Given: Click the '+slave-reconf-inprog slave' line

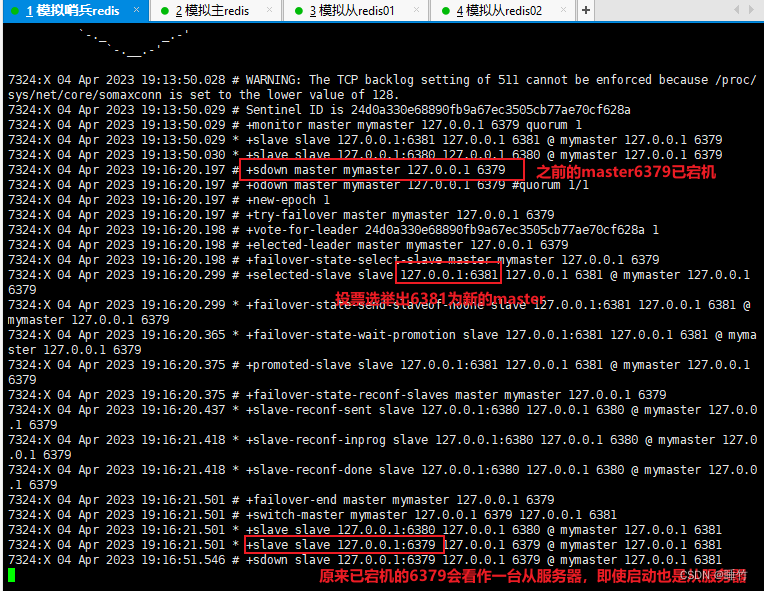Looking at the screenshot, I should pyautogui.click(x=382, y=447).
